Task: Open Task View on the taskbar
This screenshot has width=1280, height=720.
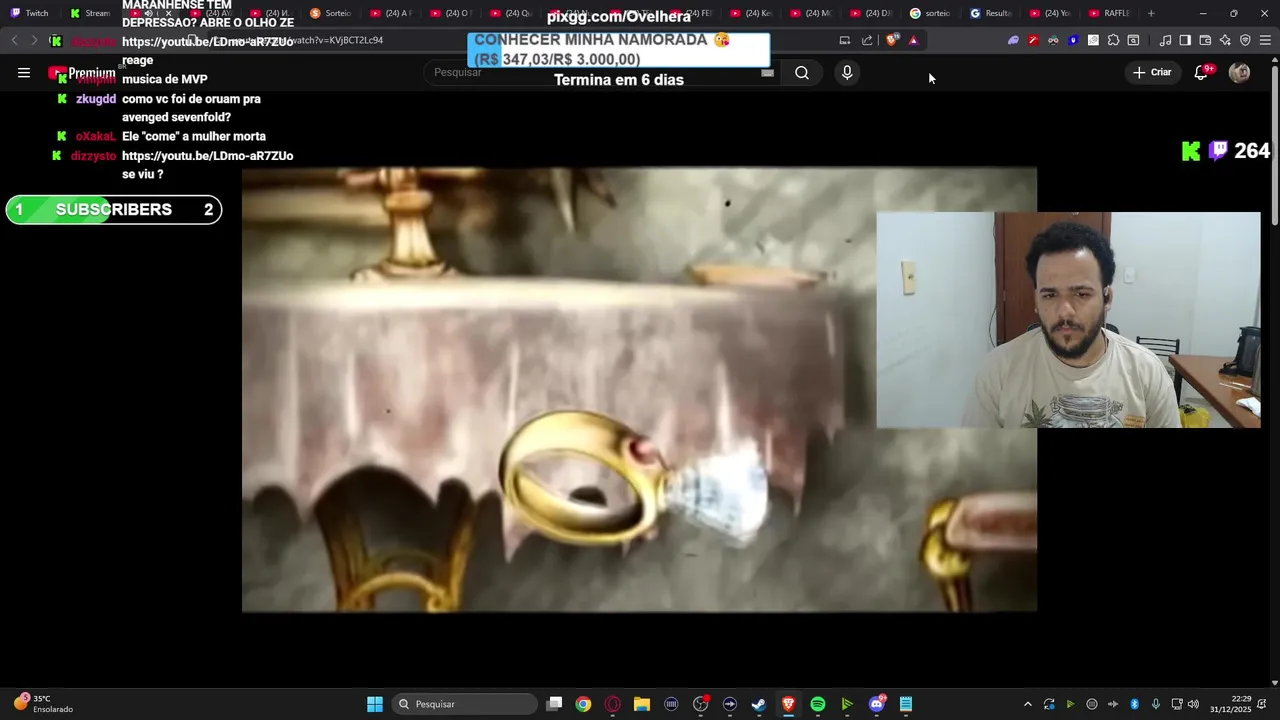Action: tap(555, 704)
